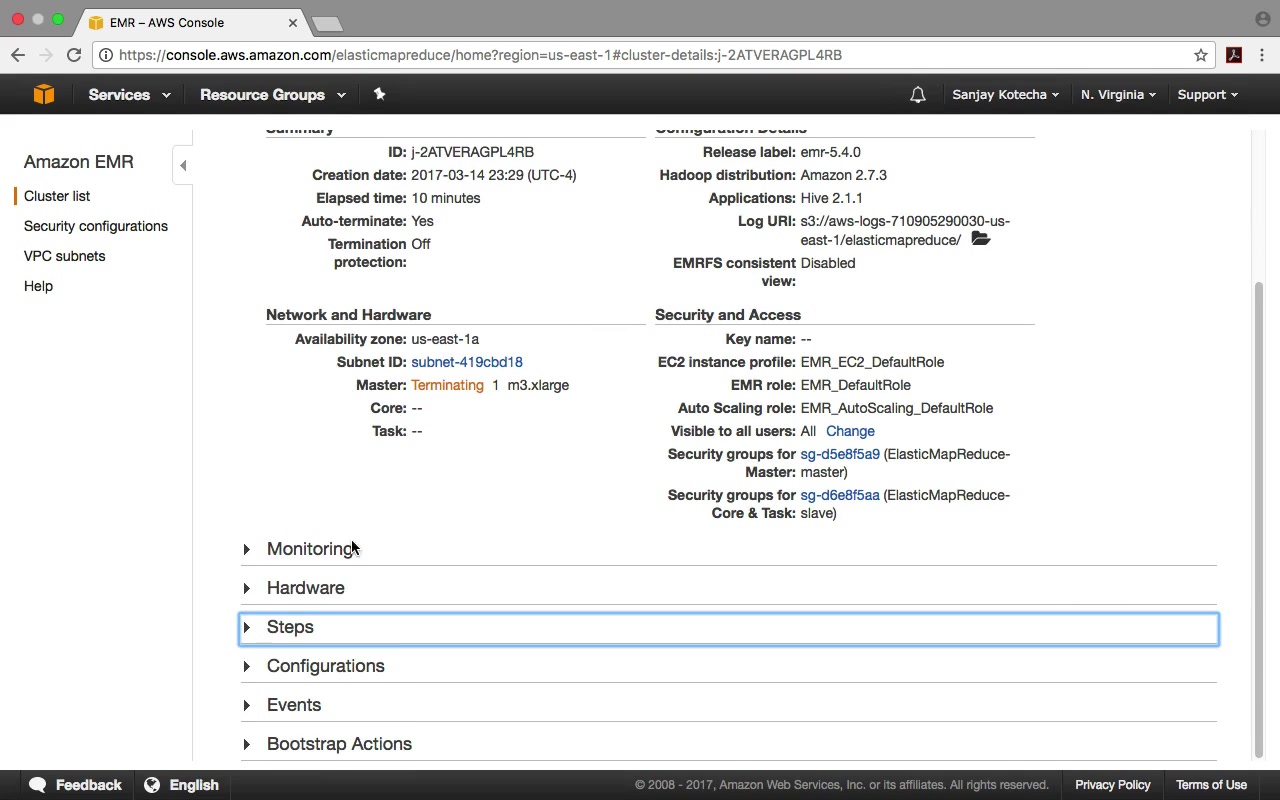Expand the Bootstrap Actions section
The width and height of the screenshot is (1280, 800).
(x=728, y=744)
